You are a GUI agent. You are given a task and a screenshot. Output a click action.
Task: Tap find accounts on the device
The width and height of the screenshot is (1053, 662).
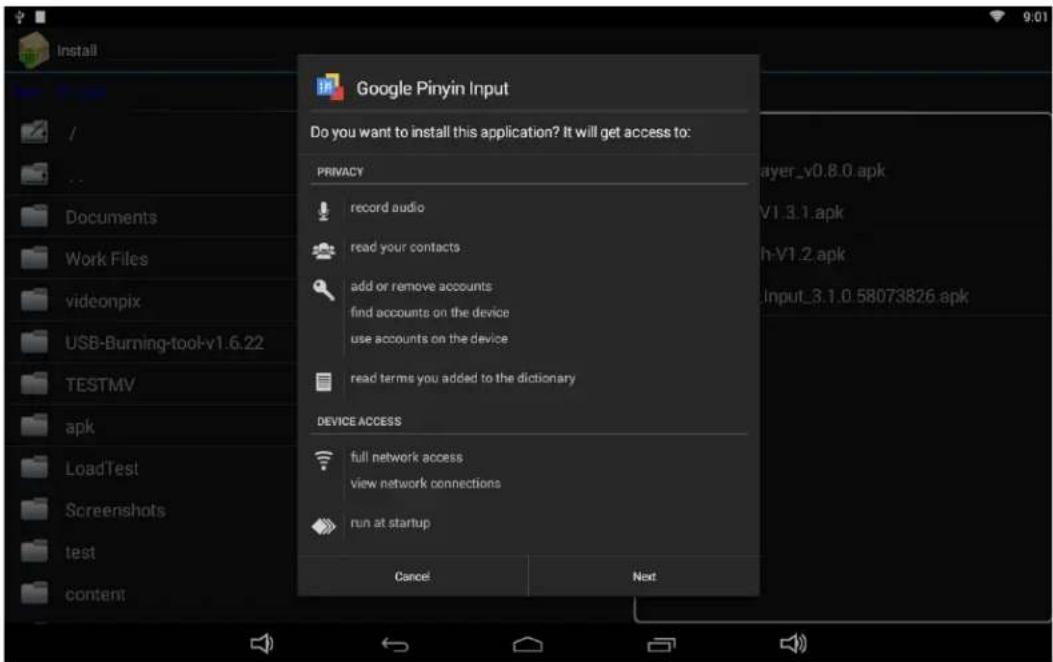(429, 312)
